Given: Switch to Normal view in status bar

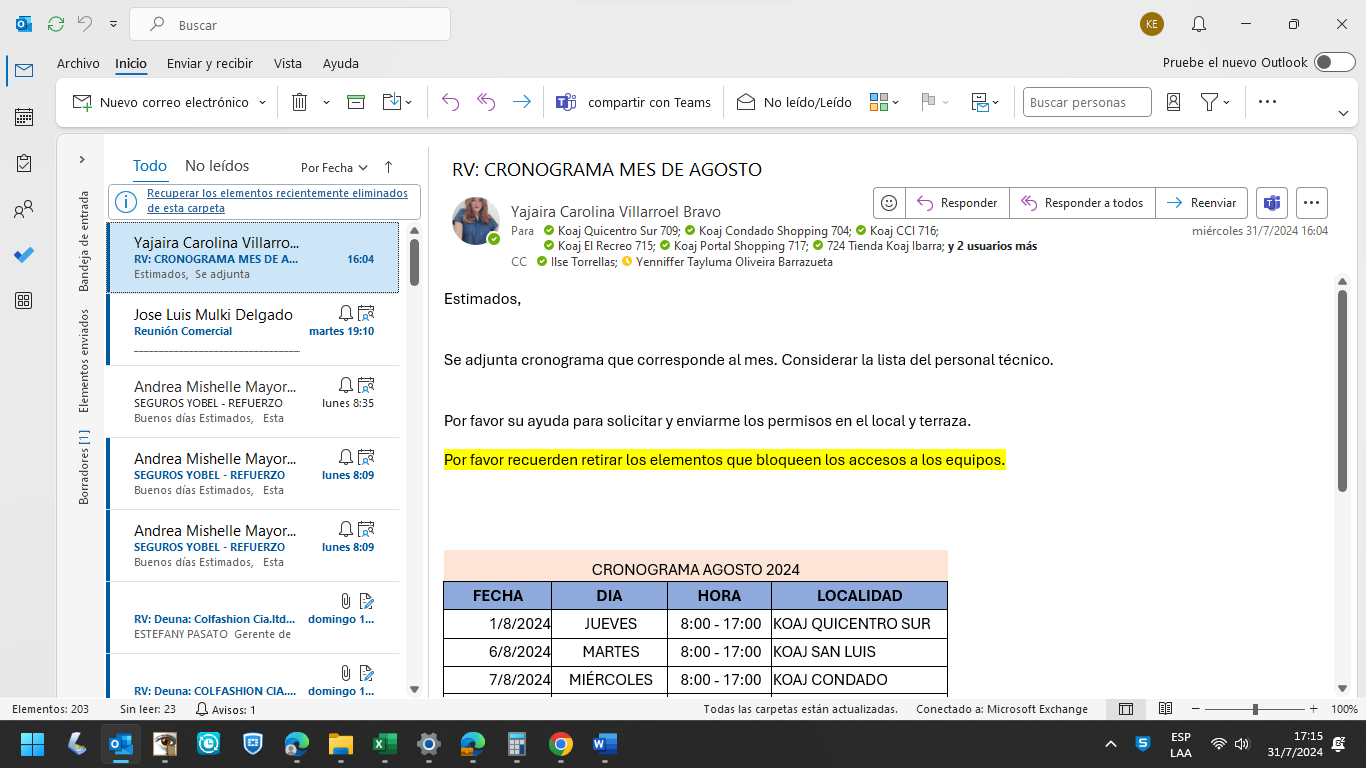Looking at the screenshot, I should coord(1126,709).
